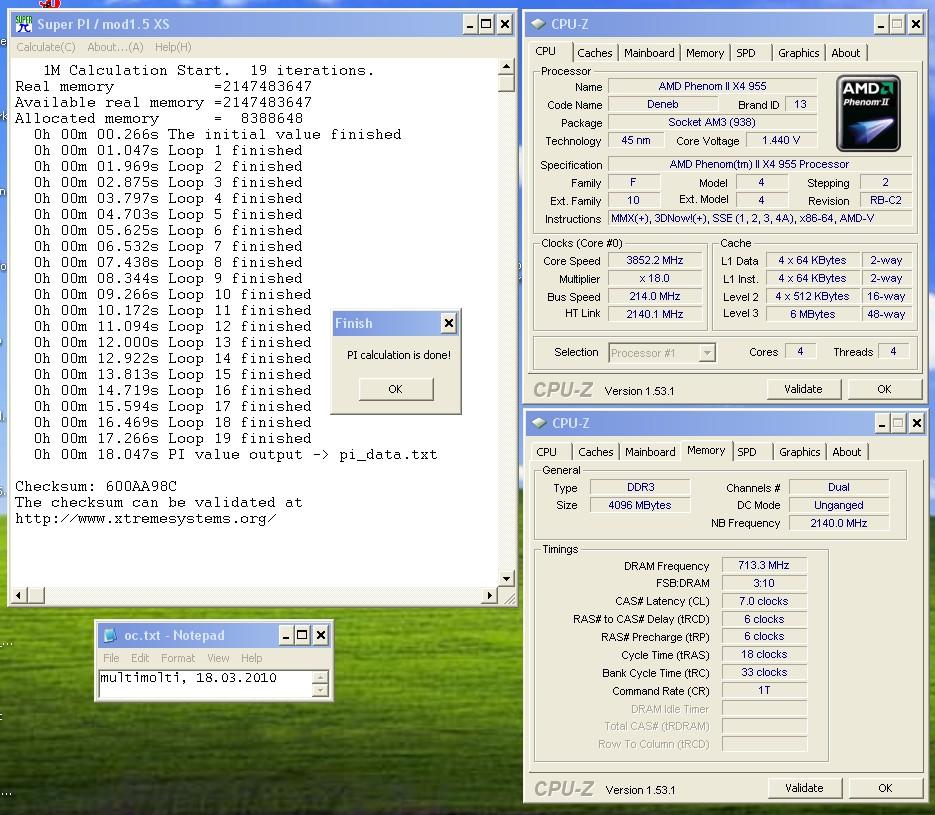Switch to Caches tab in upper CPU-Z window
Viewport: 935px width, 815px height.
click(595, 53)
